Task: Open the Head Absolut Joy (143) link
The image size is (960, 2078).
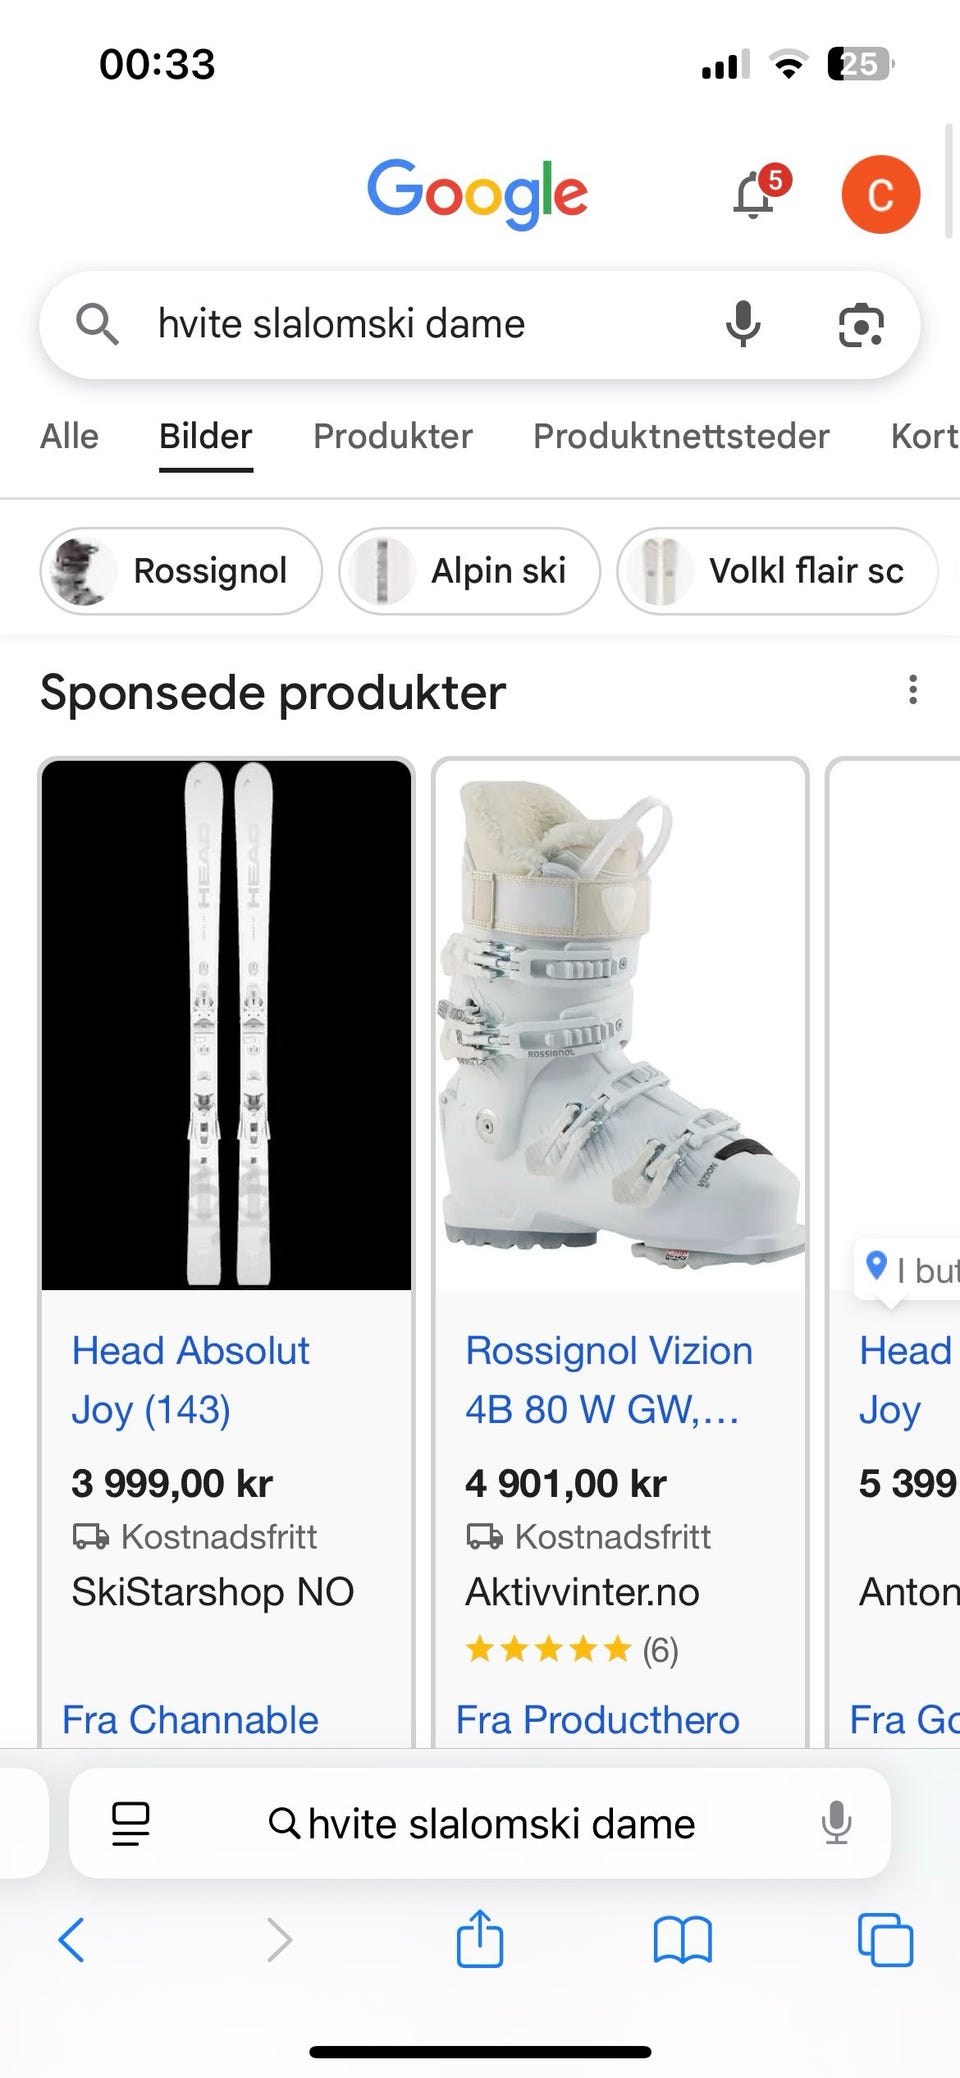Action: click(x=190, y=1379)
